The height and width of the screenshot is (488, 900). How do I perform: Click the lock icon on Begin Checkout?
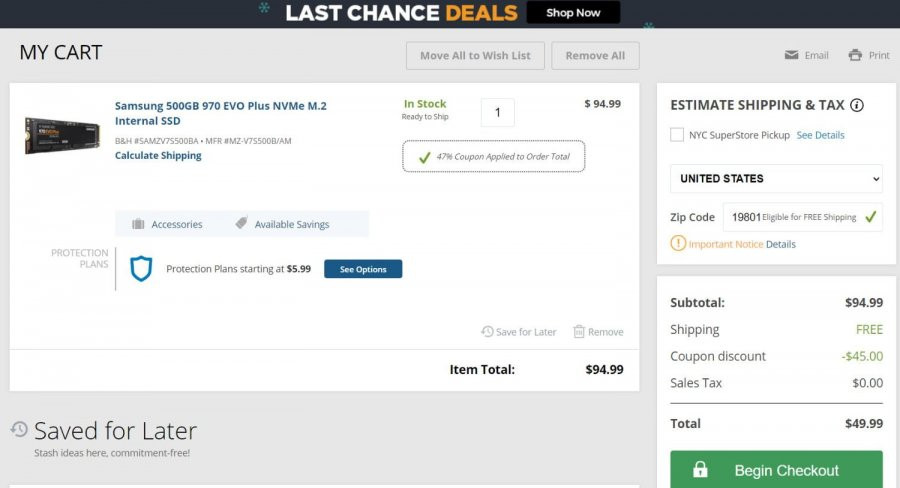[x=700, y=470]
